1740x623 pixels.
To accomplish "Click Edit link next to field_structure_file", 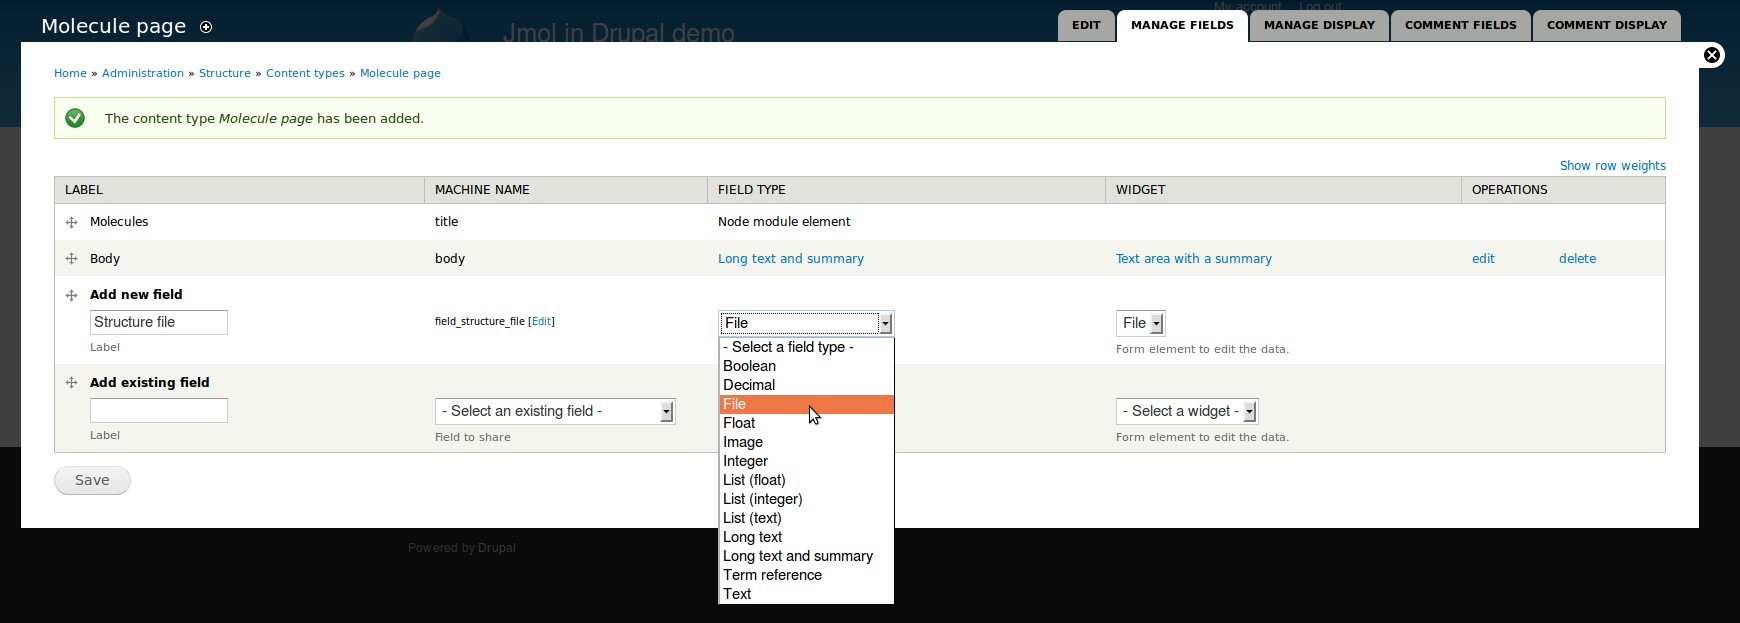I will click(x=541, y=322).
